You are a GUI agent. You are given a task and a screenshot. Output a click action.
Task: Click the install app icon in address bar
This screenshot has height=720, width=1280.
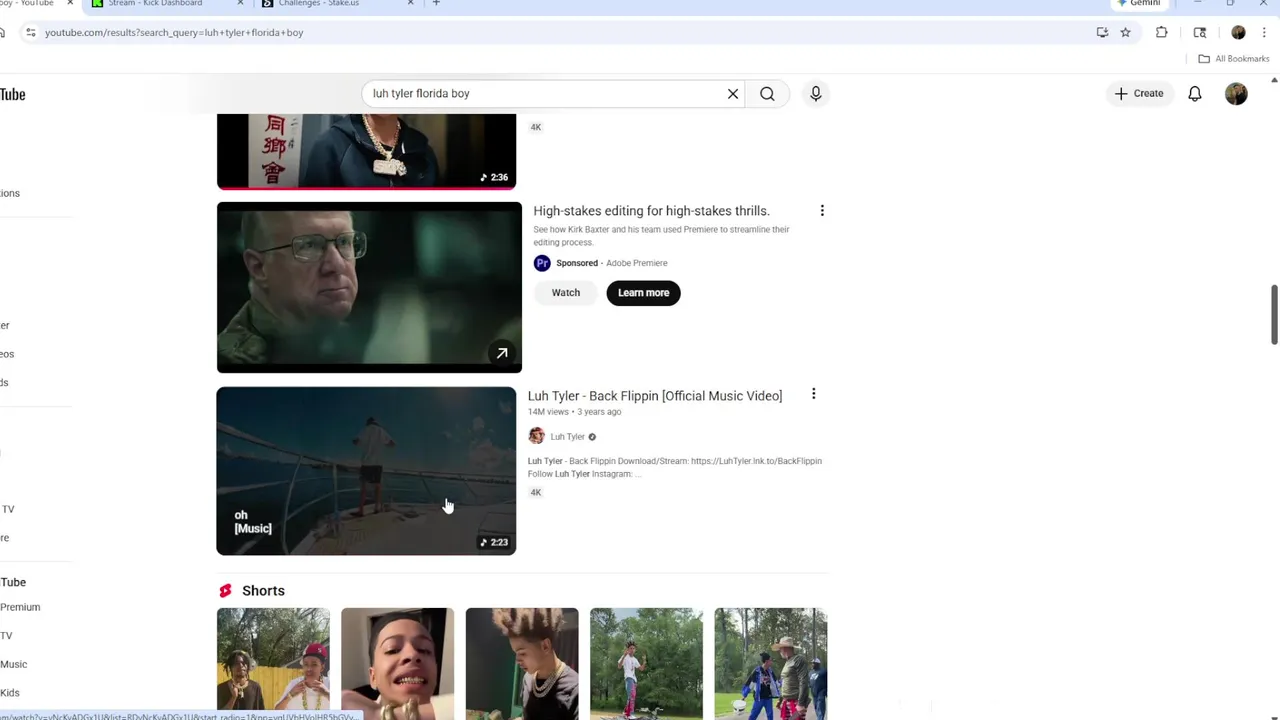tap(1102, 32)
